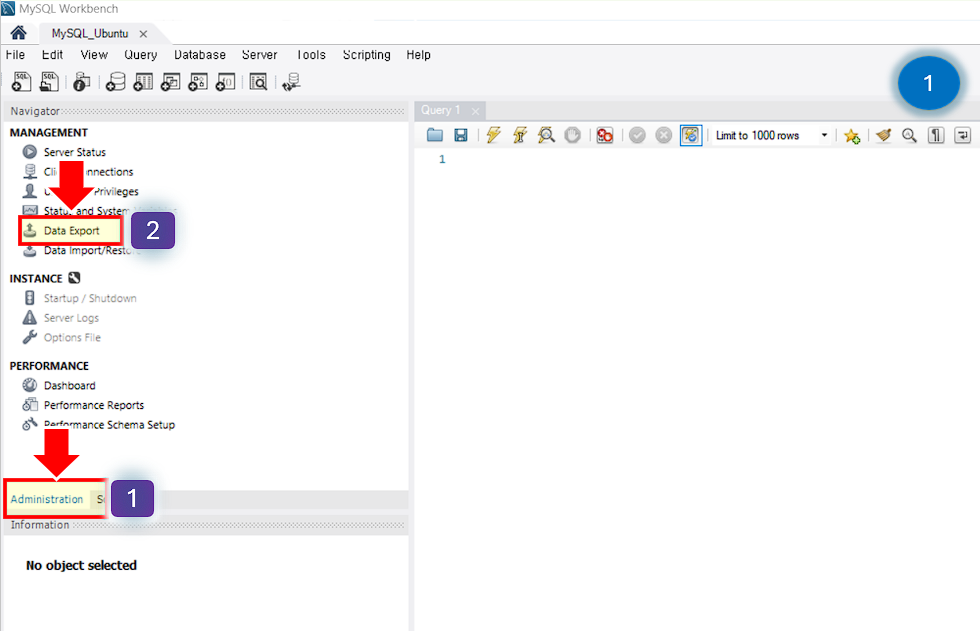
Task: Open Server Logs item
Action: coord(71,317)
